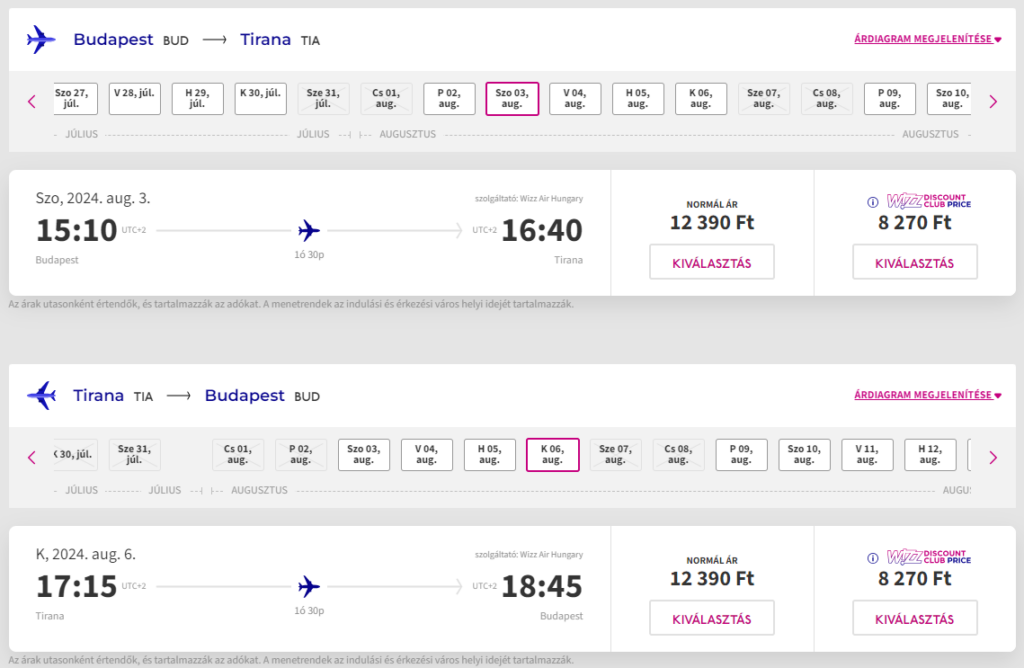The image size is (1024, 668).
Task: Select return date Szo 03, aug.
Action: tap(363, 455)
